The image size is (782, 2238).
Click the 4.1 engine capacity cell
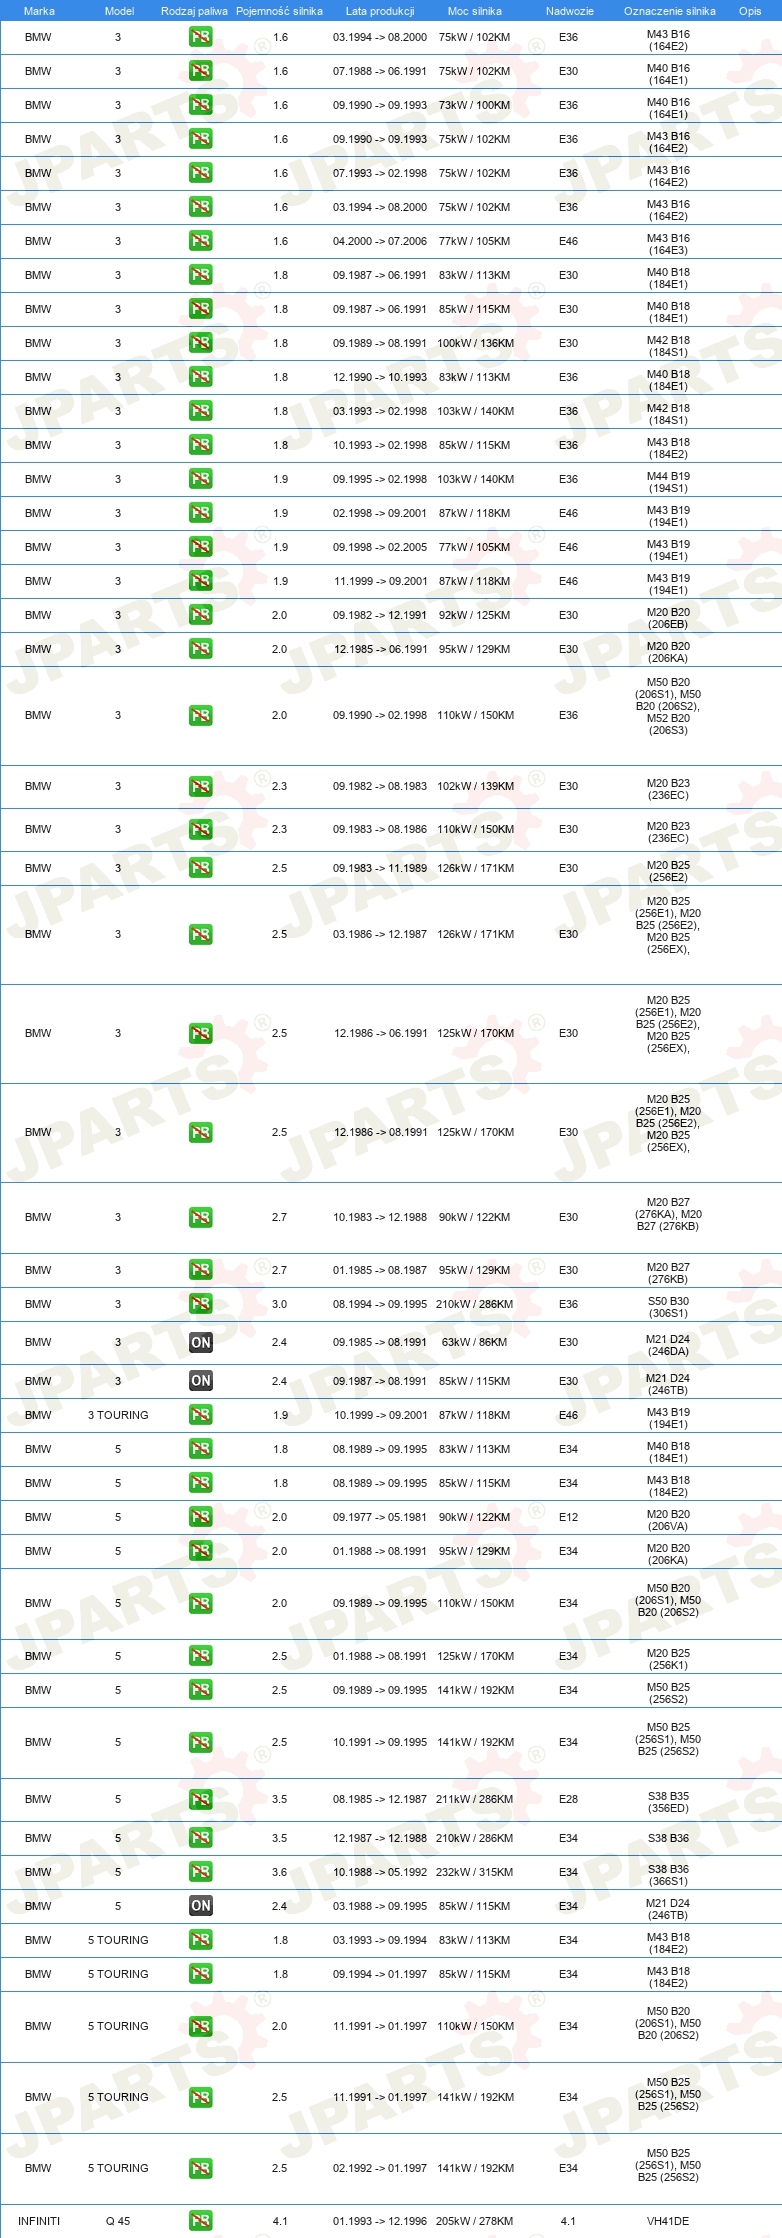280,2221
